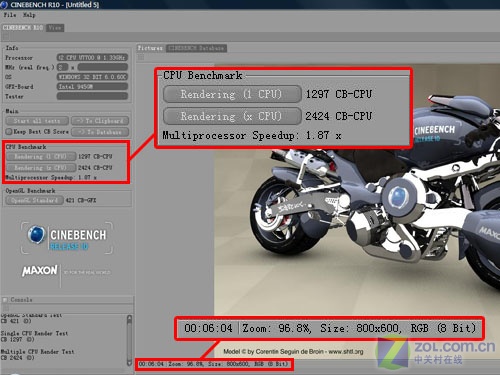The width and height of the screenshot is (500, 375).
Task: Run the Rendering (x CPU) test in left panel
Action: coord(40,168)
